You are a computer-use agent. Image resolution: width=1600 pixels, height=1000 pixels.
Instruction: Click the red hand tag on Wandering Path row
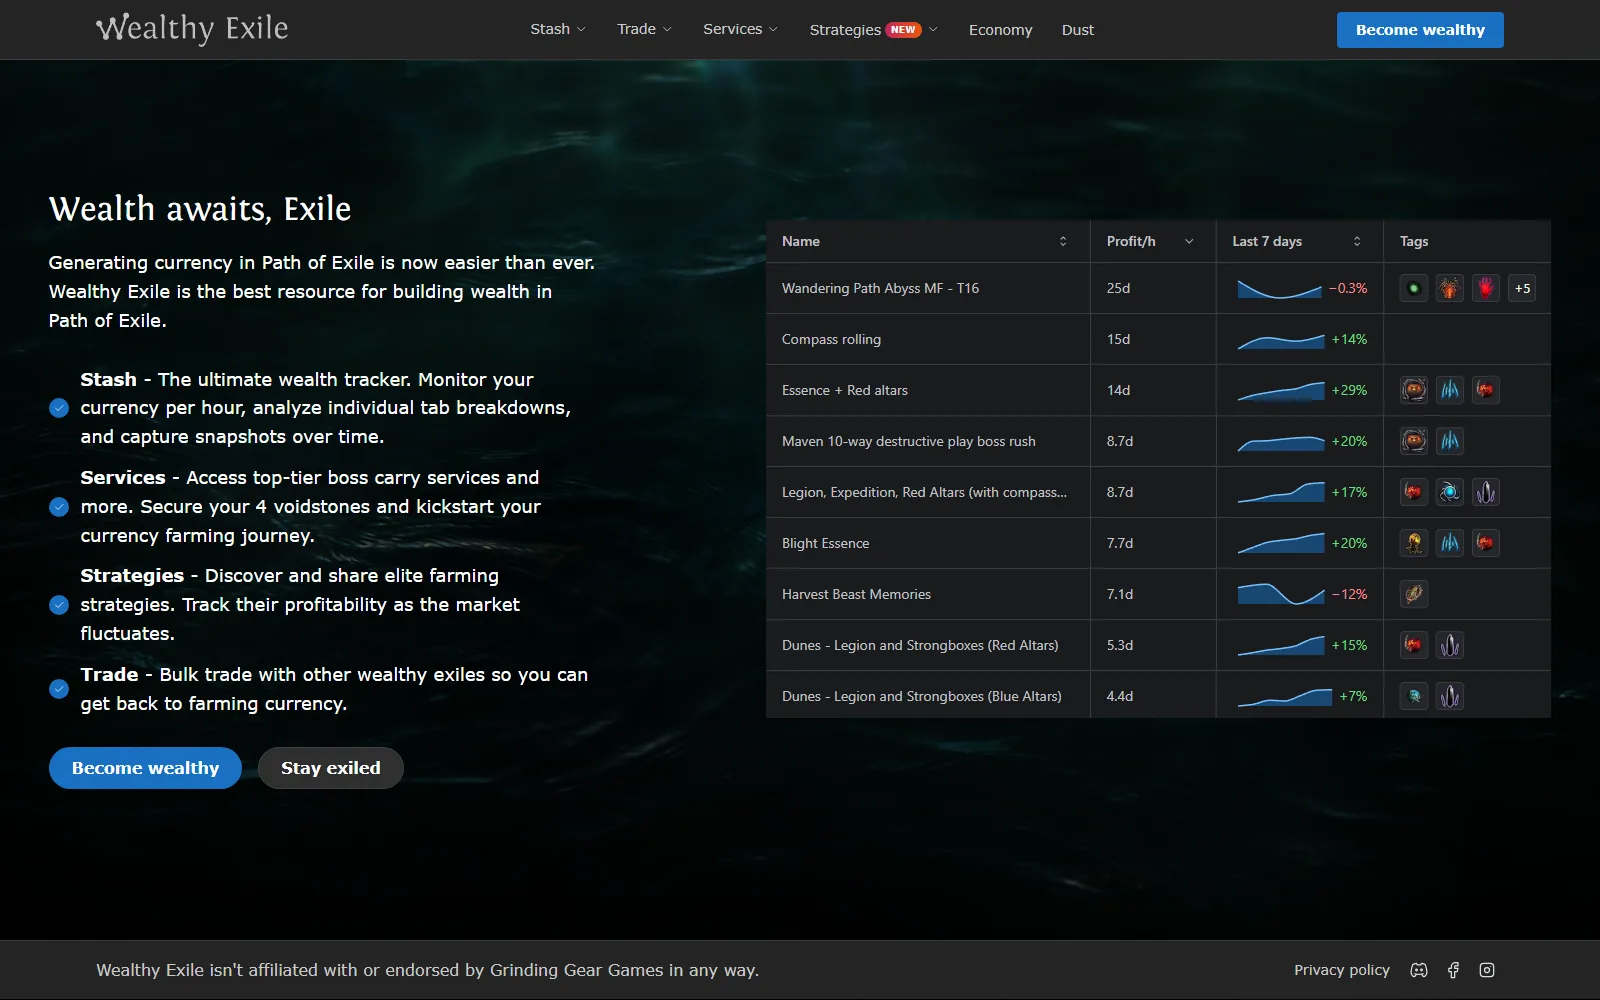[1486, 289]
